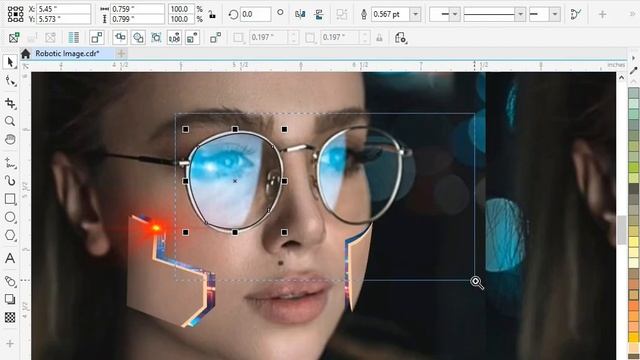Click the second corner-size spinner arrows

(x=364, y=38)
